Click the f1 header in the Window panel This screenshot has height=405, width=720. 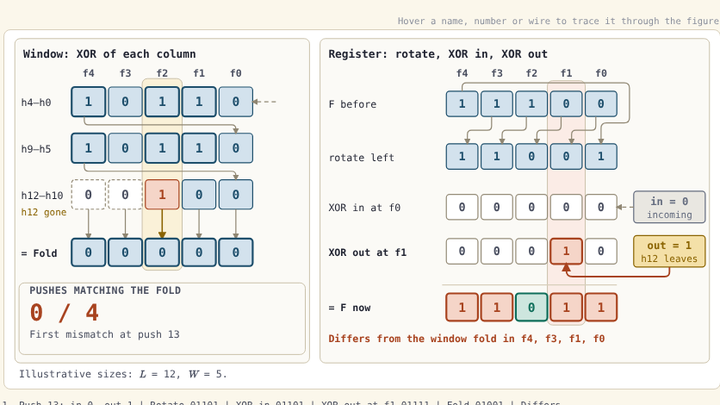click(x=199, y=73)
